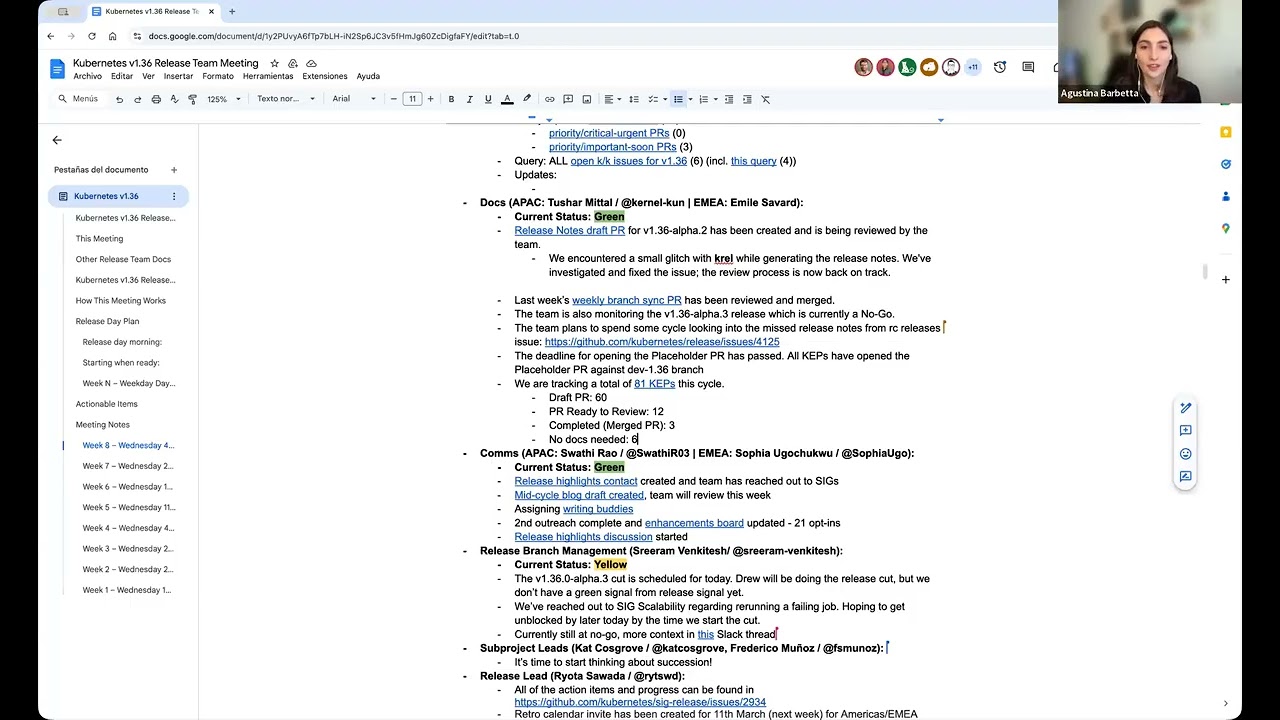Increase the font size with plus
This screenshot has width=1280, height=720.
[x=430, y=99]
